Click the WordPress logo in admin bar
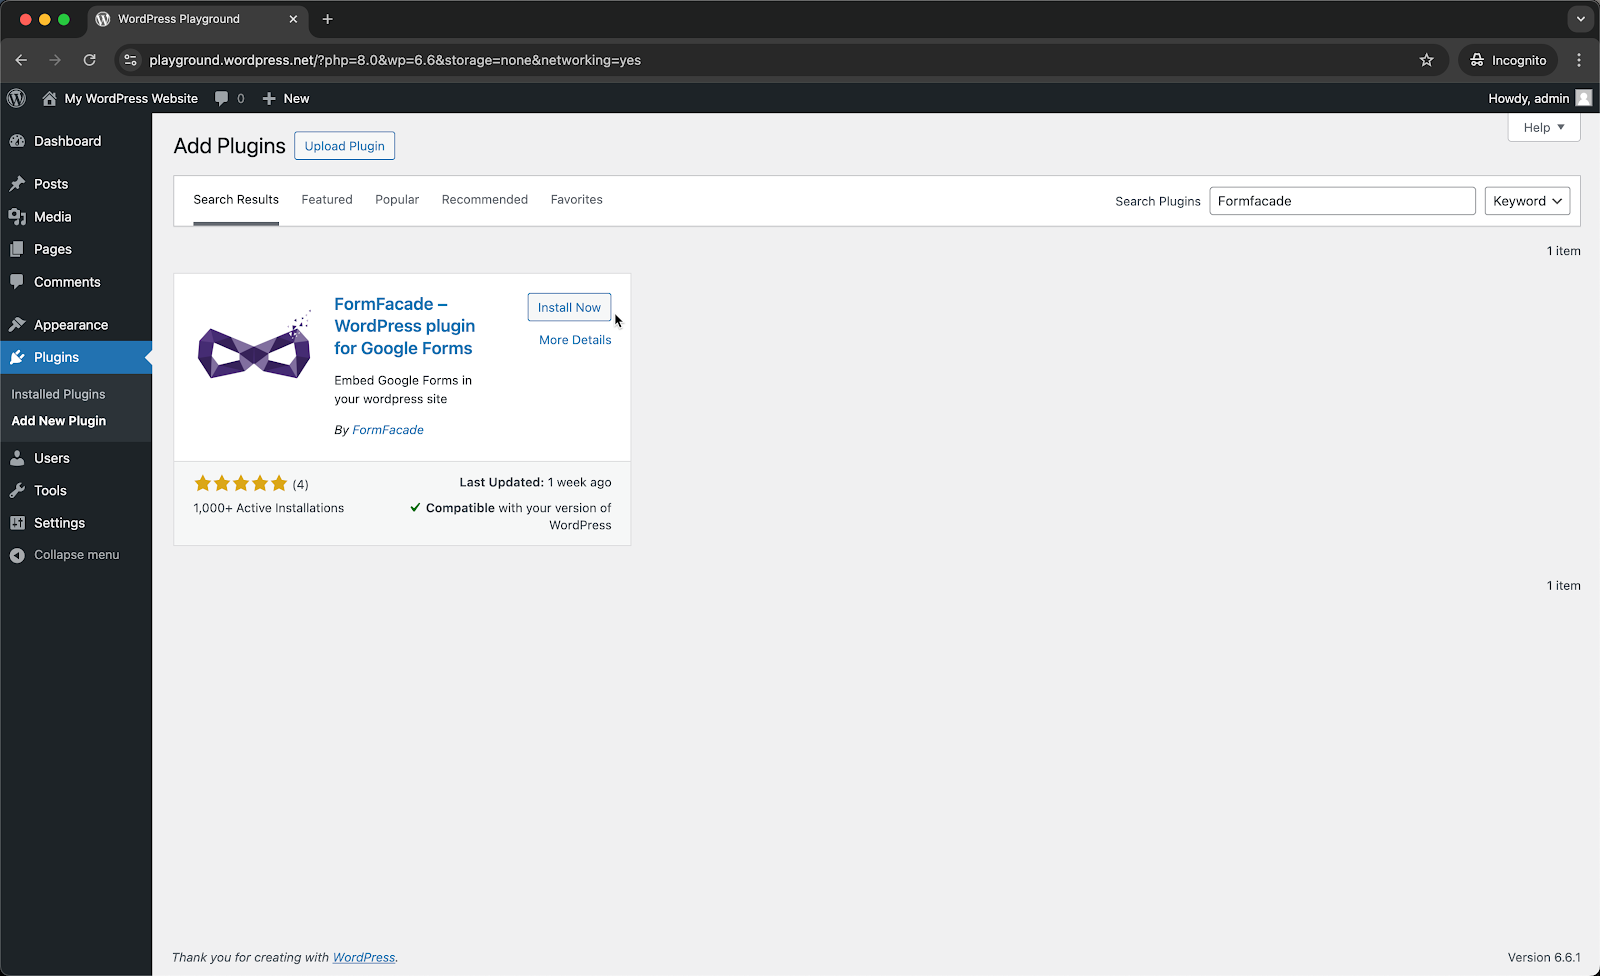 pos(16,98)
